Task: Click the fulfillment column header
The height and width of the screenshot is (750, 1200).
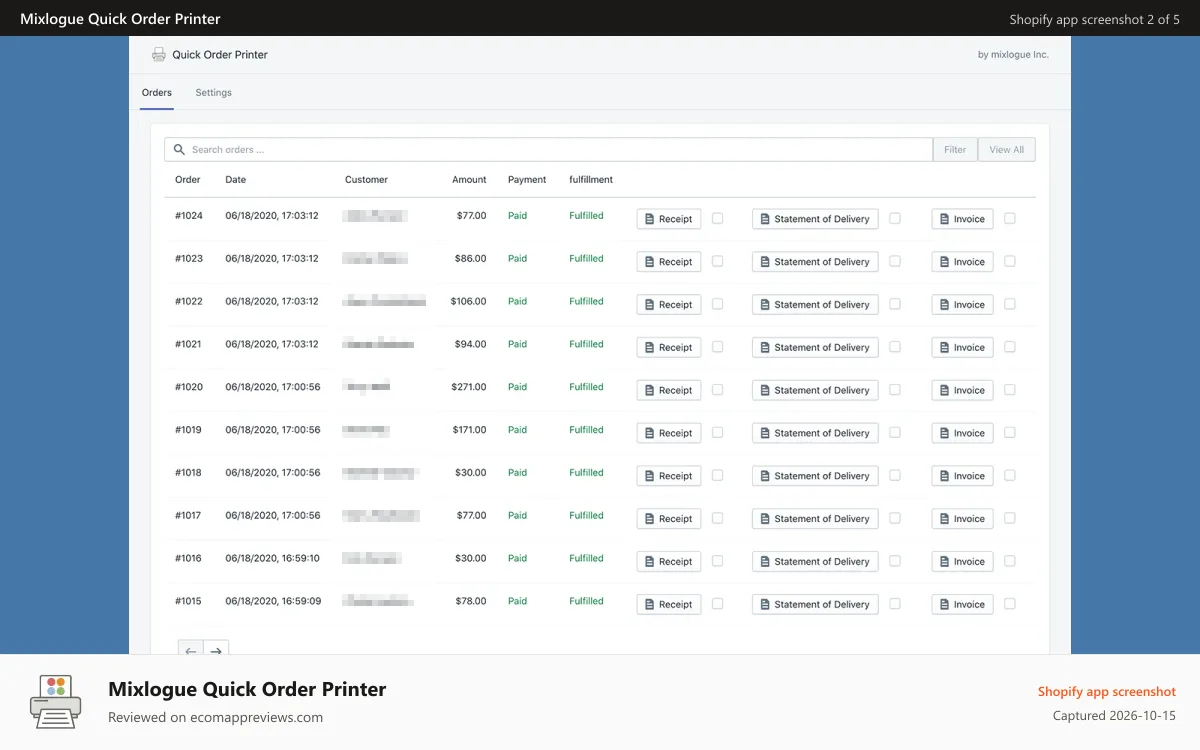Action: (591, 180)
